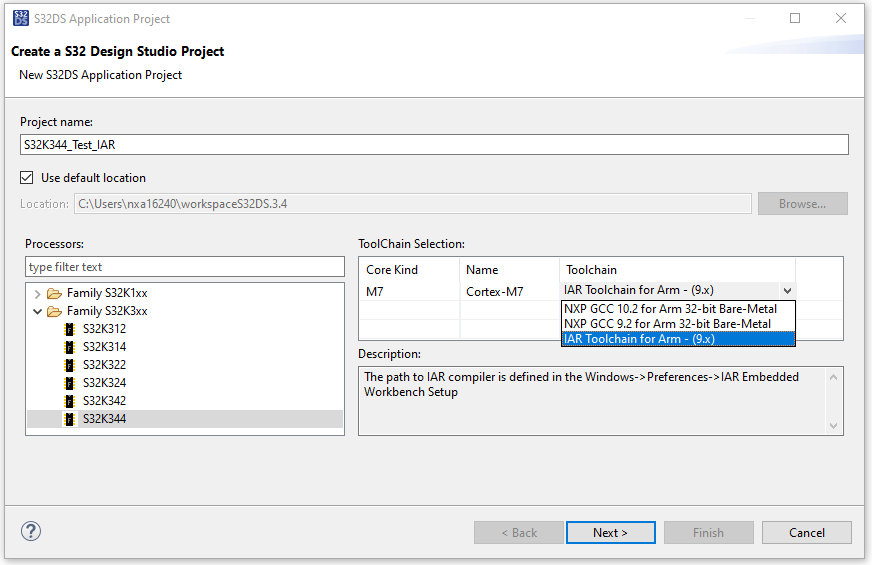The image size is (872, 565).
Task: Select S32K312 processor in tree
Action: click(x=105, y=329)
